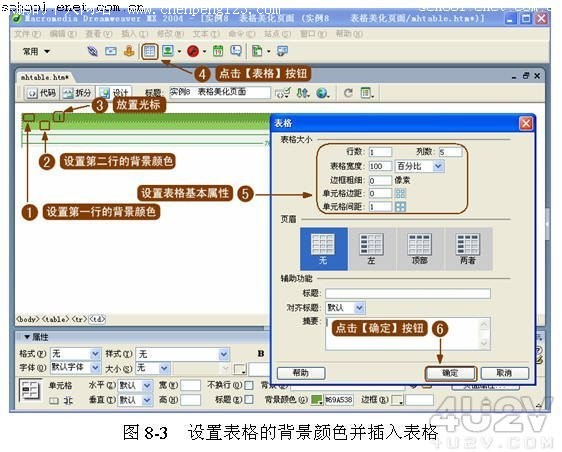Open the 查看 menu
This screenshot has width=562, height=452.
click(x=99, y=34)
